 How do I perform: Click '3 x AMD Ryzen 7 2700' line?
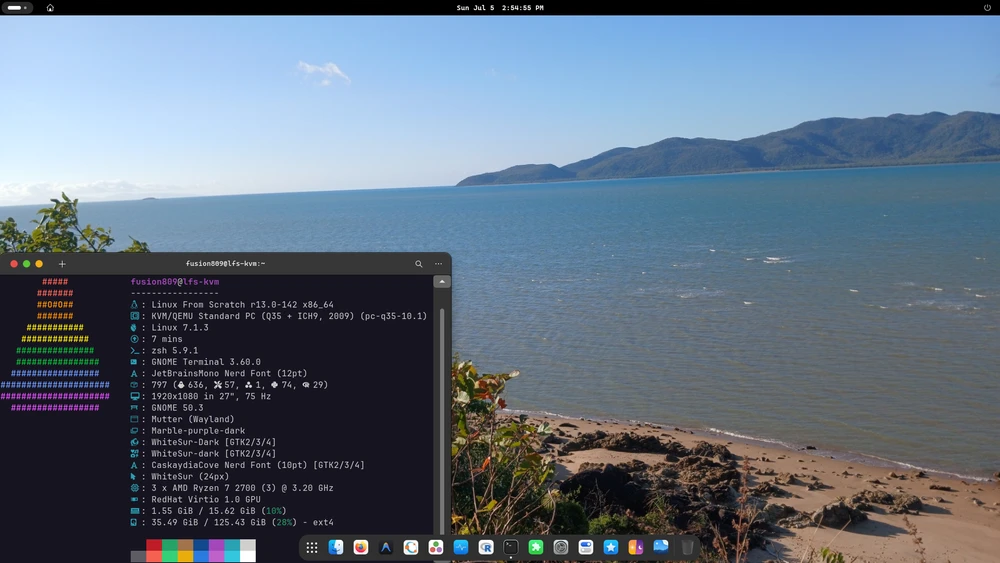coord(242,488)
